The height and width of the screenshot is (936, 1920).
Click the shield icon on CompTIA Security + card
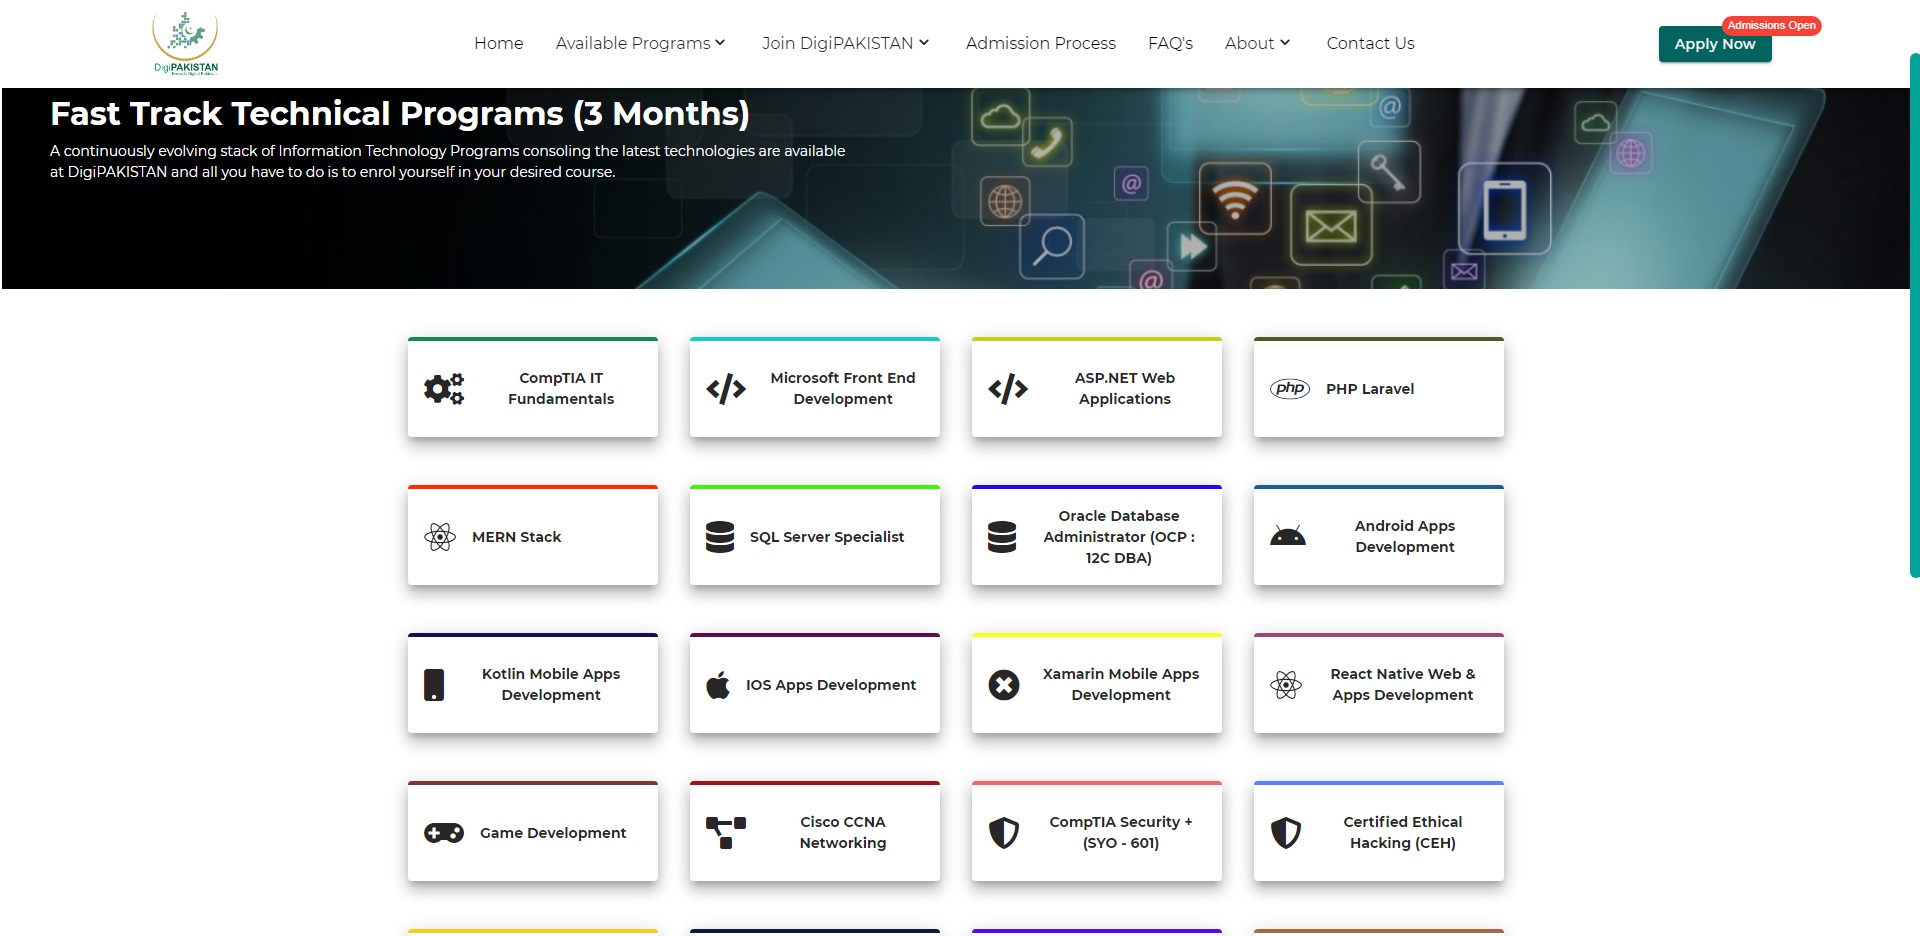click(1004, 833)
